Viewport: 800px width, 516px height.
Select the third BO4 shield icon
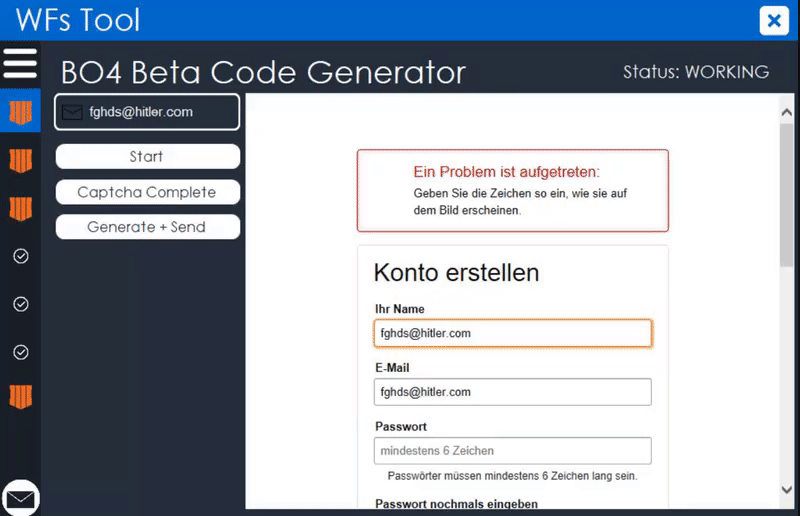point(20,208)
